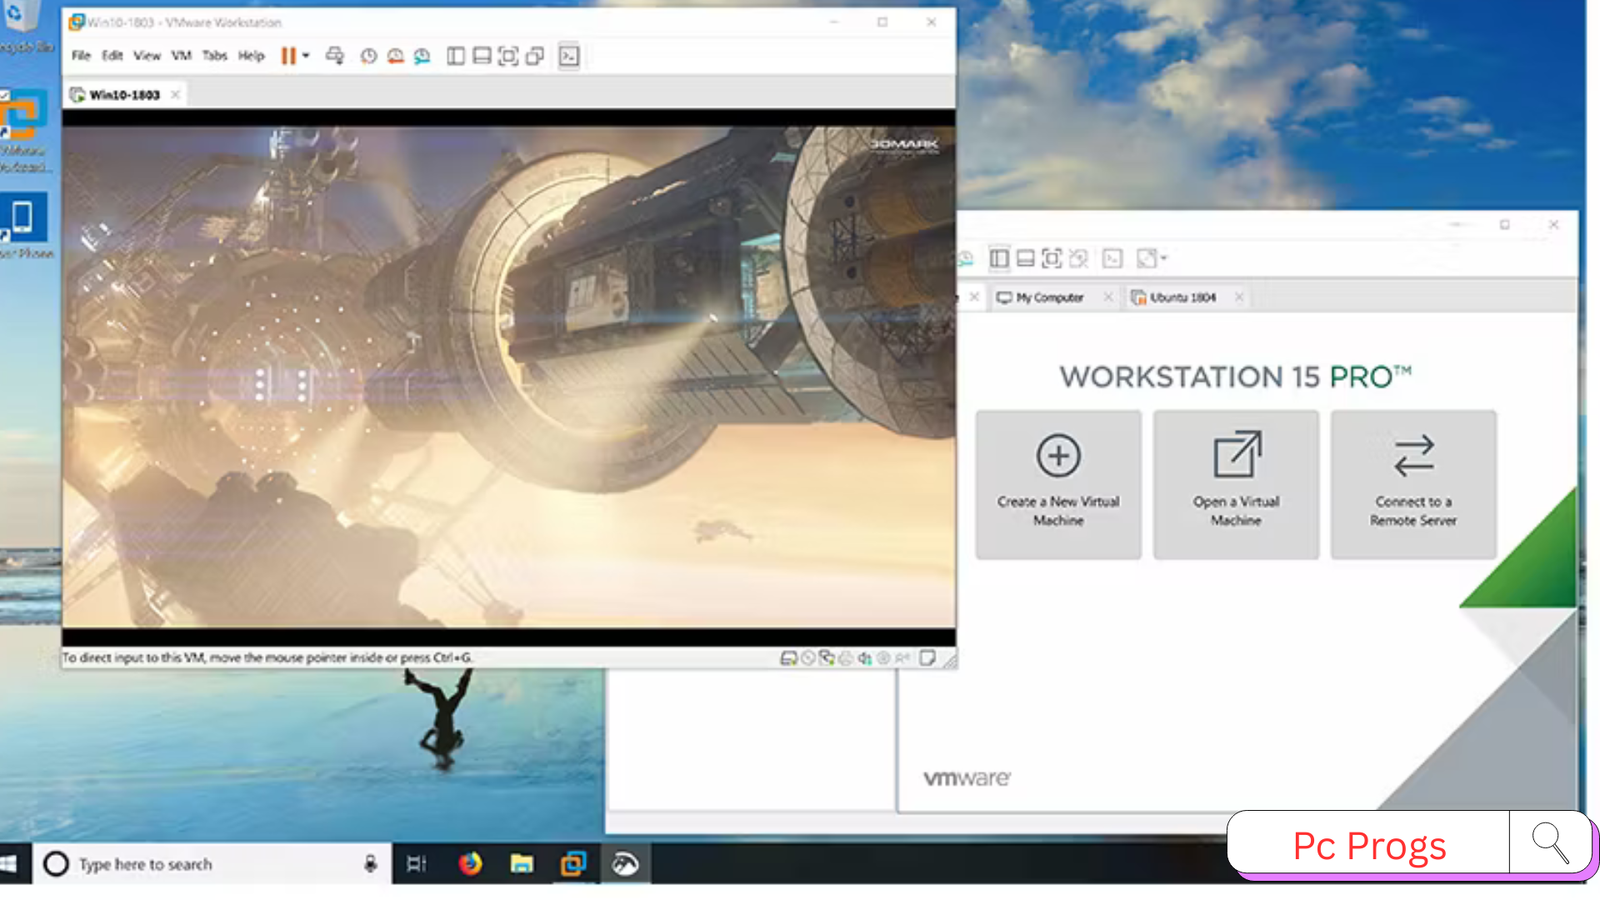Viewport: 1600px width, 900px height.
Task: Open the Edit menu in Win10-1803 window
Action: [112, 56]
